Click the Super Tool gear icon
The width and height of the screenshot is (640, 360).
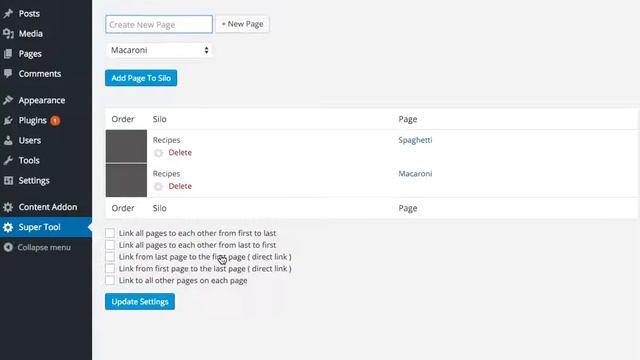(x=8, y=227)
